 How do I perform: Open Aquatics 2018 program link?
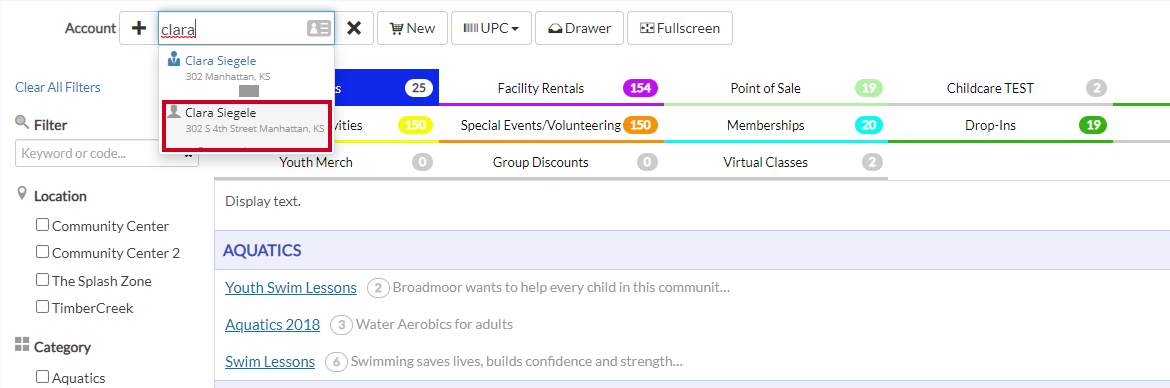[272, 325]
